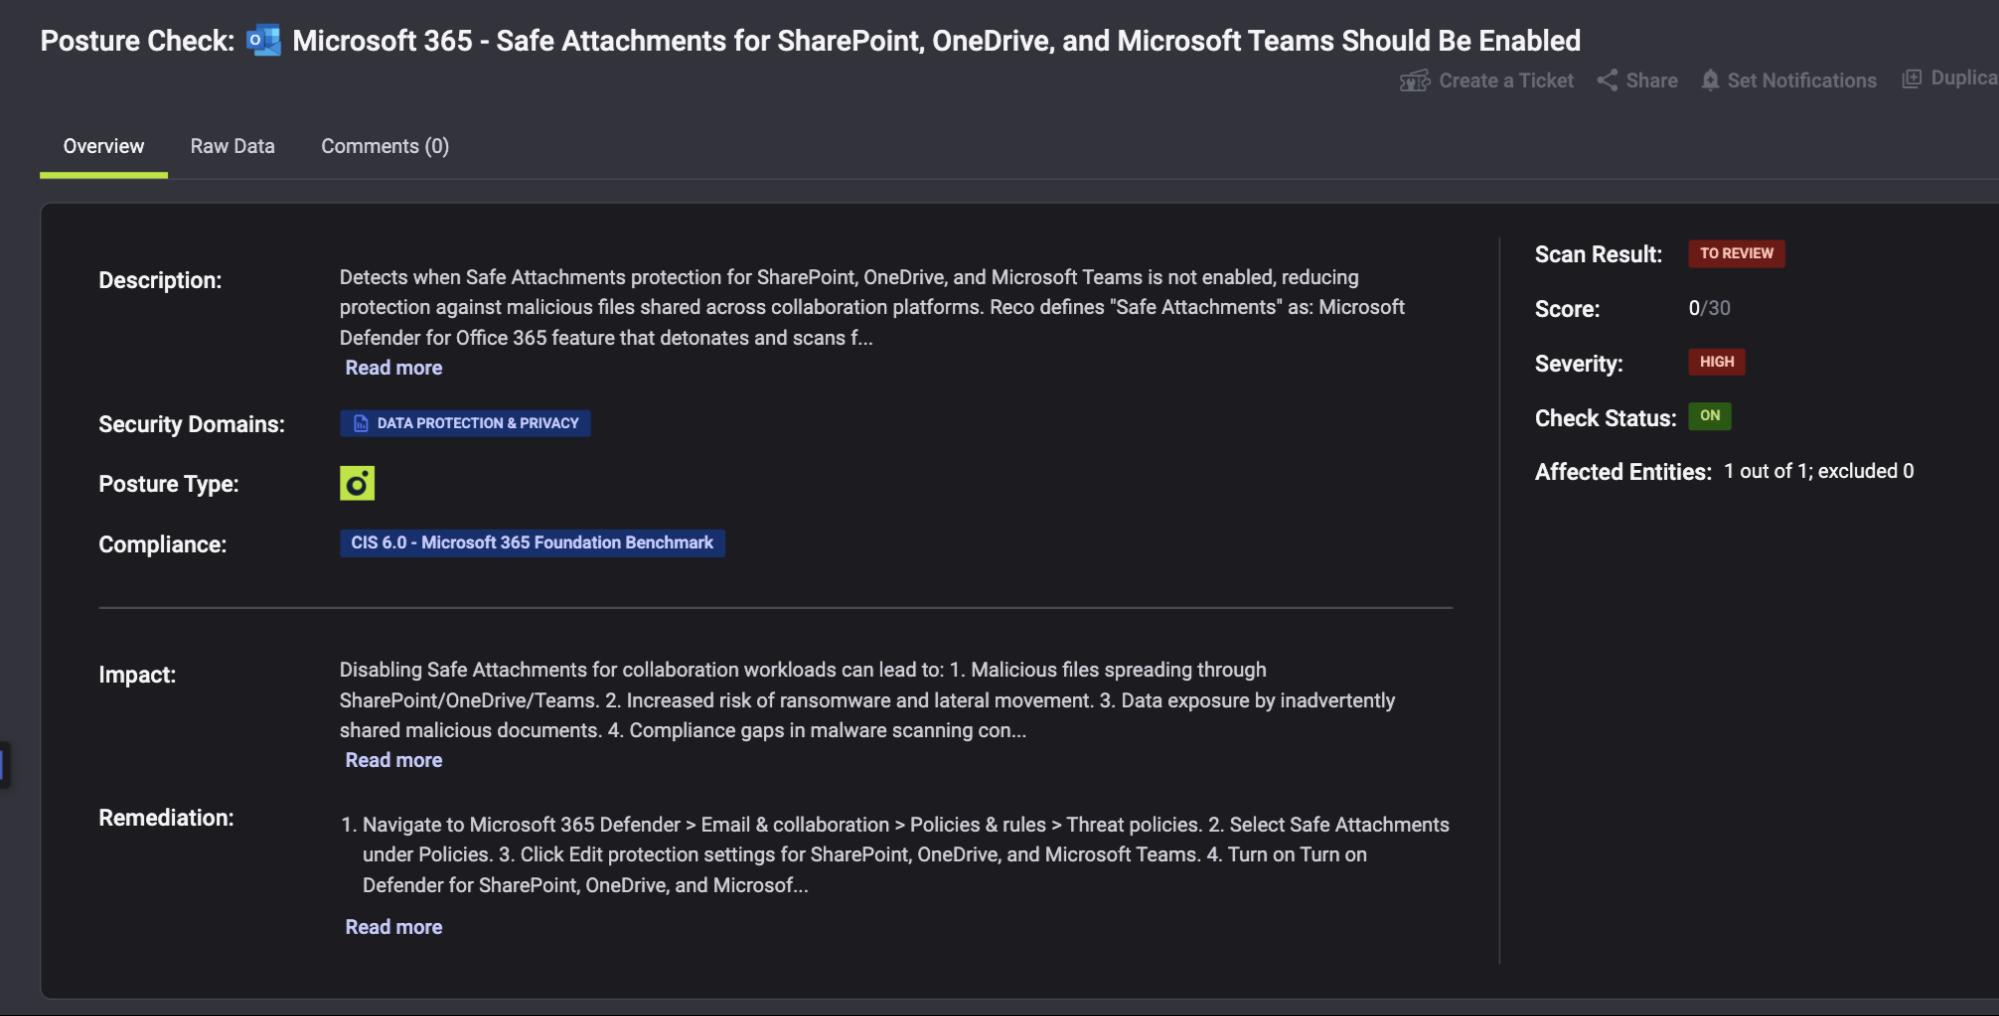Open Set Notifications via the bell icon
The image size is (1999, 1016).
tap(1709, 80)
